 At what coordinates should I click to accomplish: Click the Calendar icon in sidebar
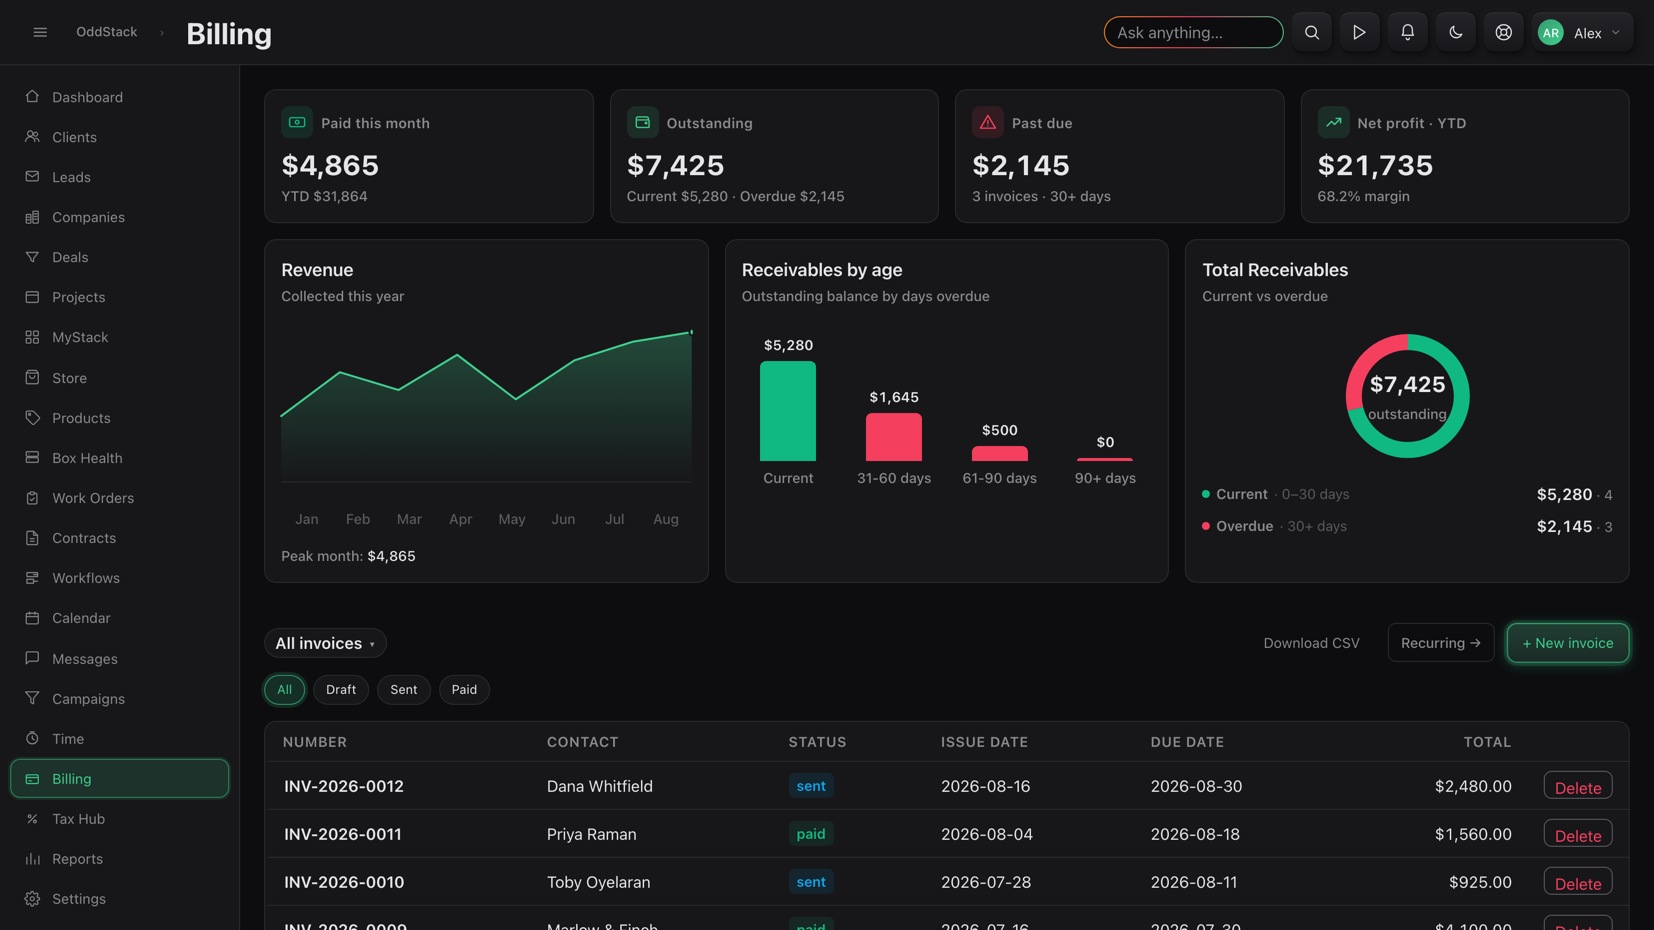pyautogui.click(x=32, y=618)
